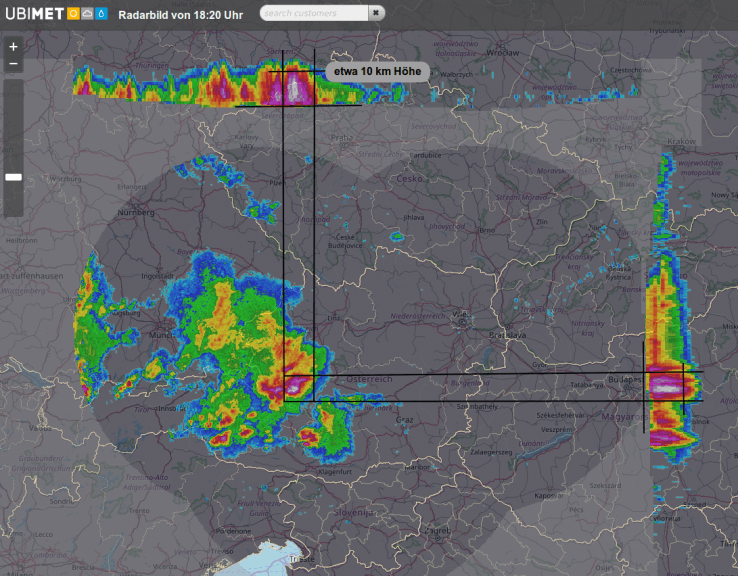Click the white zoom slider handle
738x576 pixels.
(13, 177)
